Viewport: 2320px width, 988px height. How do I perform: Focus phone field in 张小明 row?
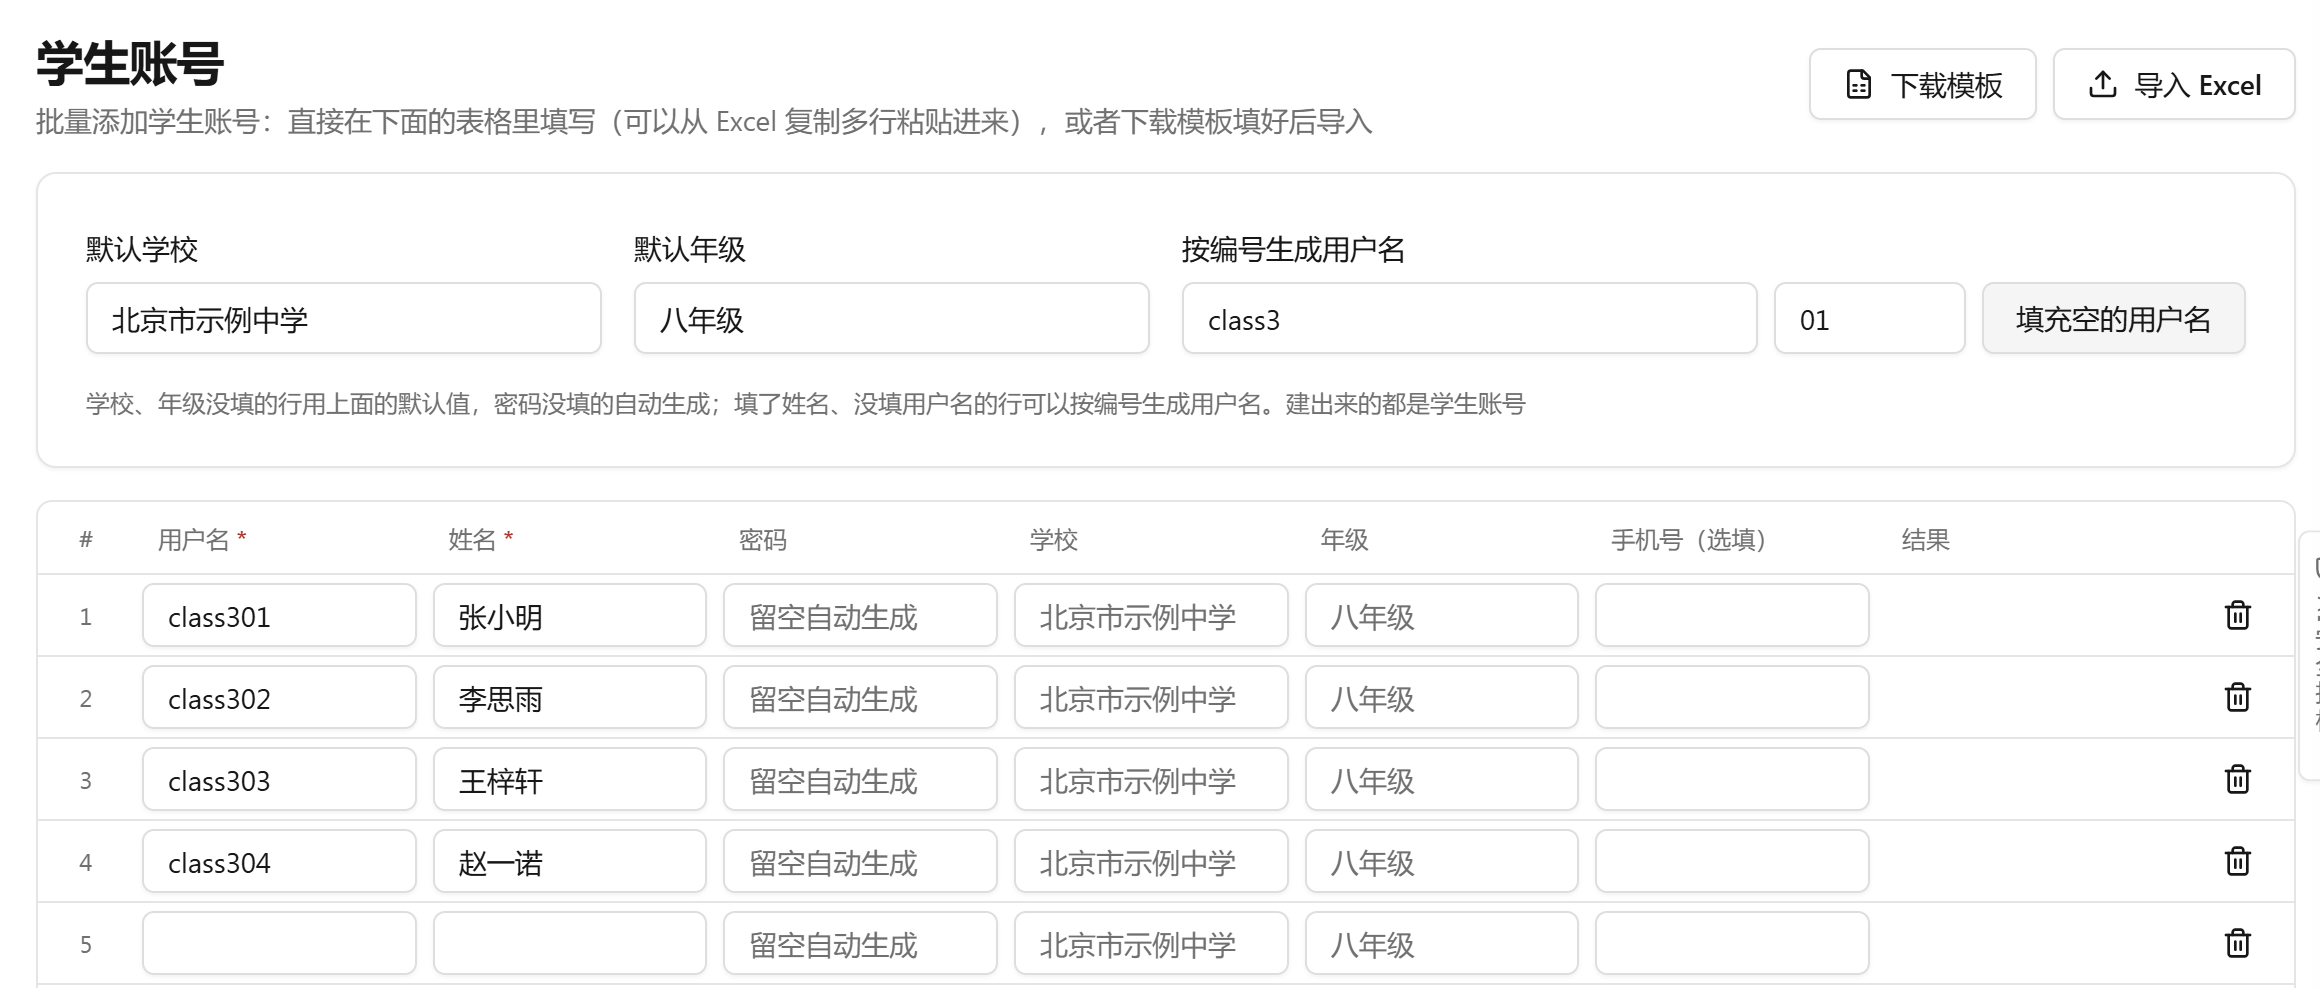[1732, 615]
